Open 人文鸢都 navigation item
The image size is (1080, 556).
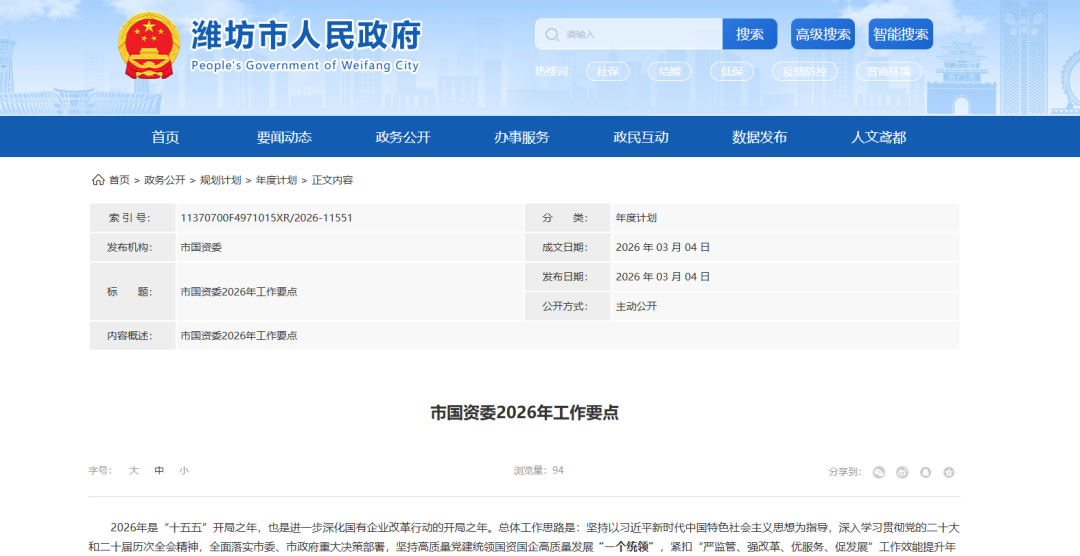pos(878,137)
